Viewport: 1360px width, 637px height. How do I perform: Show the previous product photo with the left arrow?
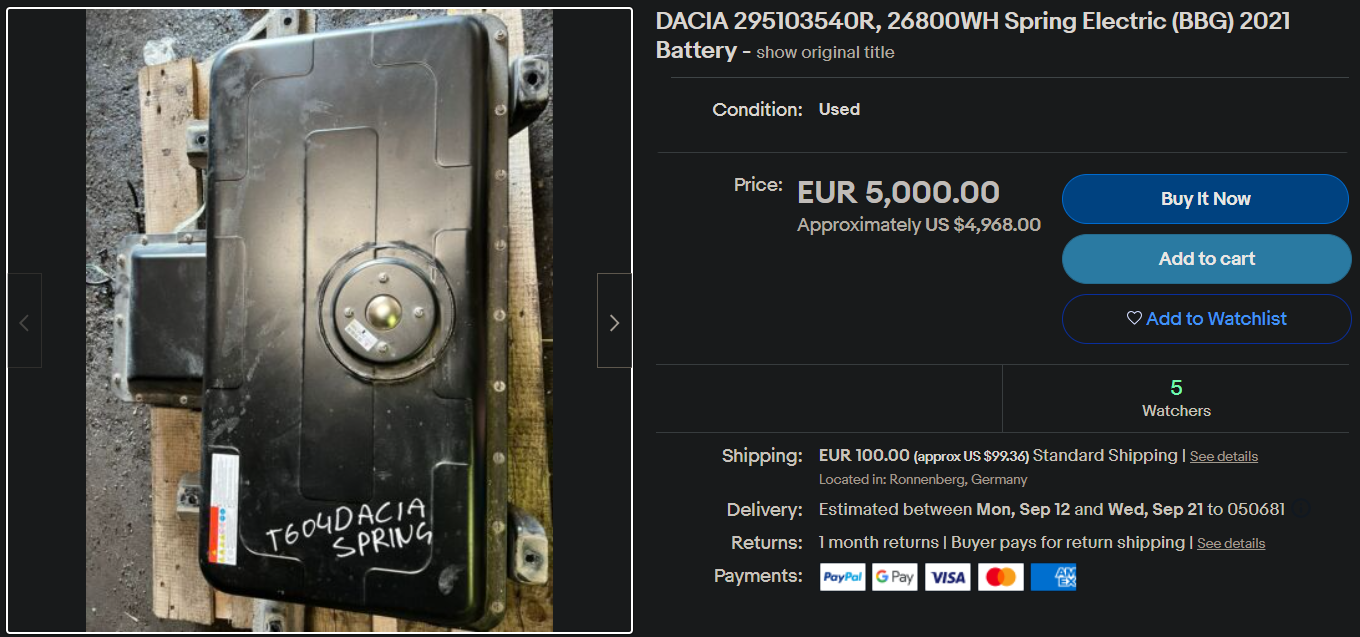[x=24, y=321]
